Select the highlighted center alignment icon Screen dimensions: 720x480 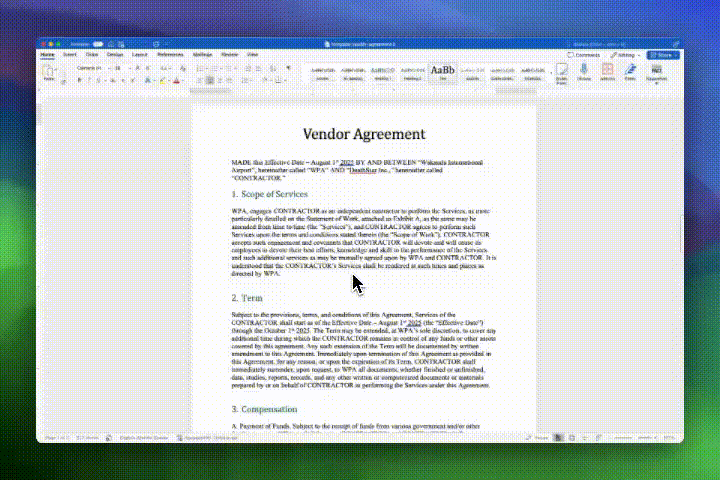210,80
